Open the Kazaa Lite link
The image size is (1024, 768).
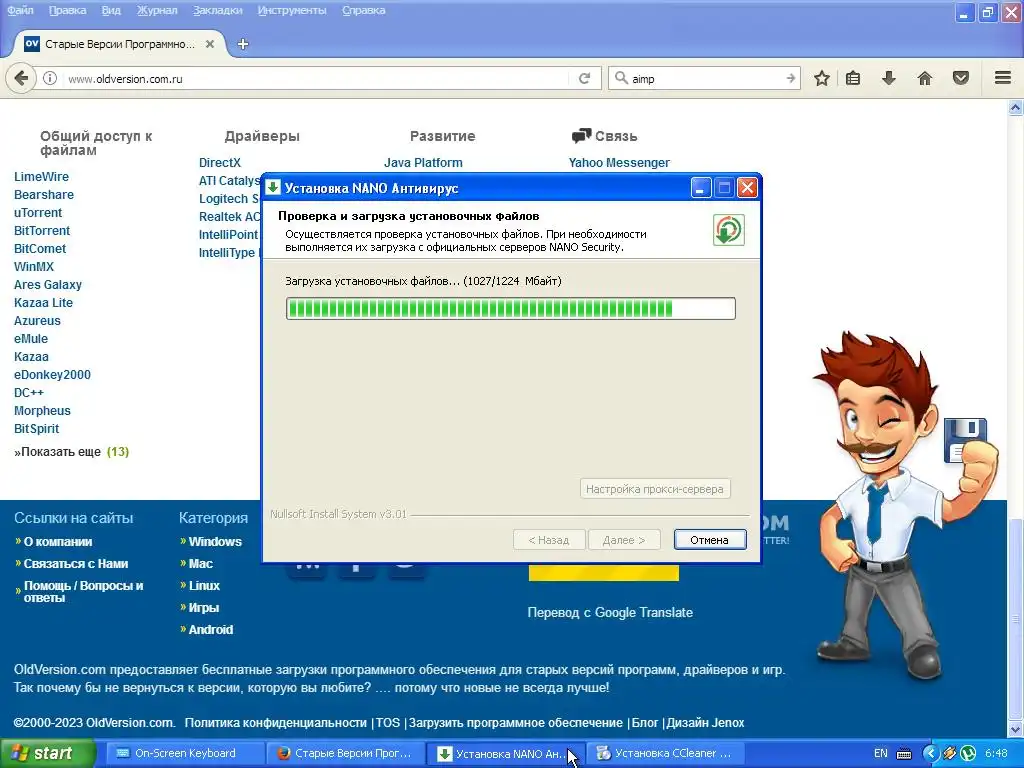(x=43, y=303)
